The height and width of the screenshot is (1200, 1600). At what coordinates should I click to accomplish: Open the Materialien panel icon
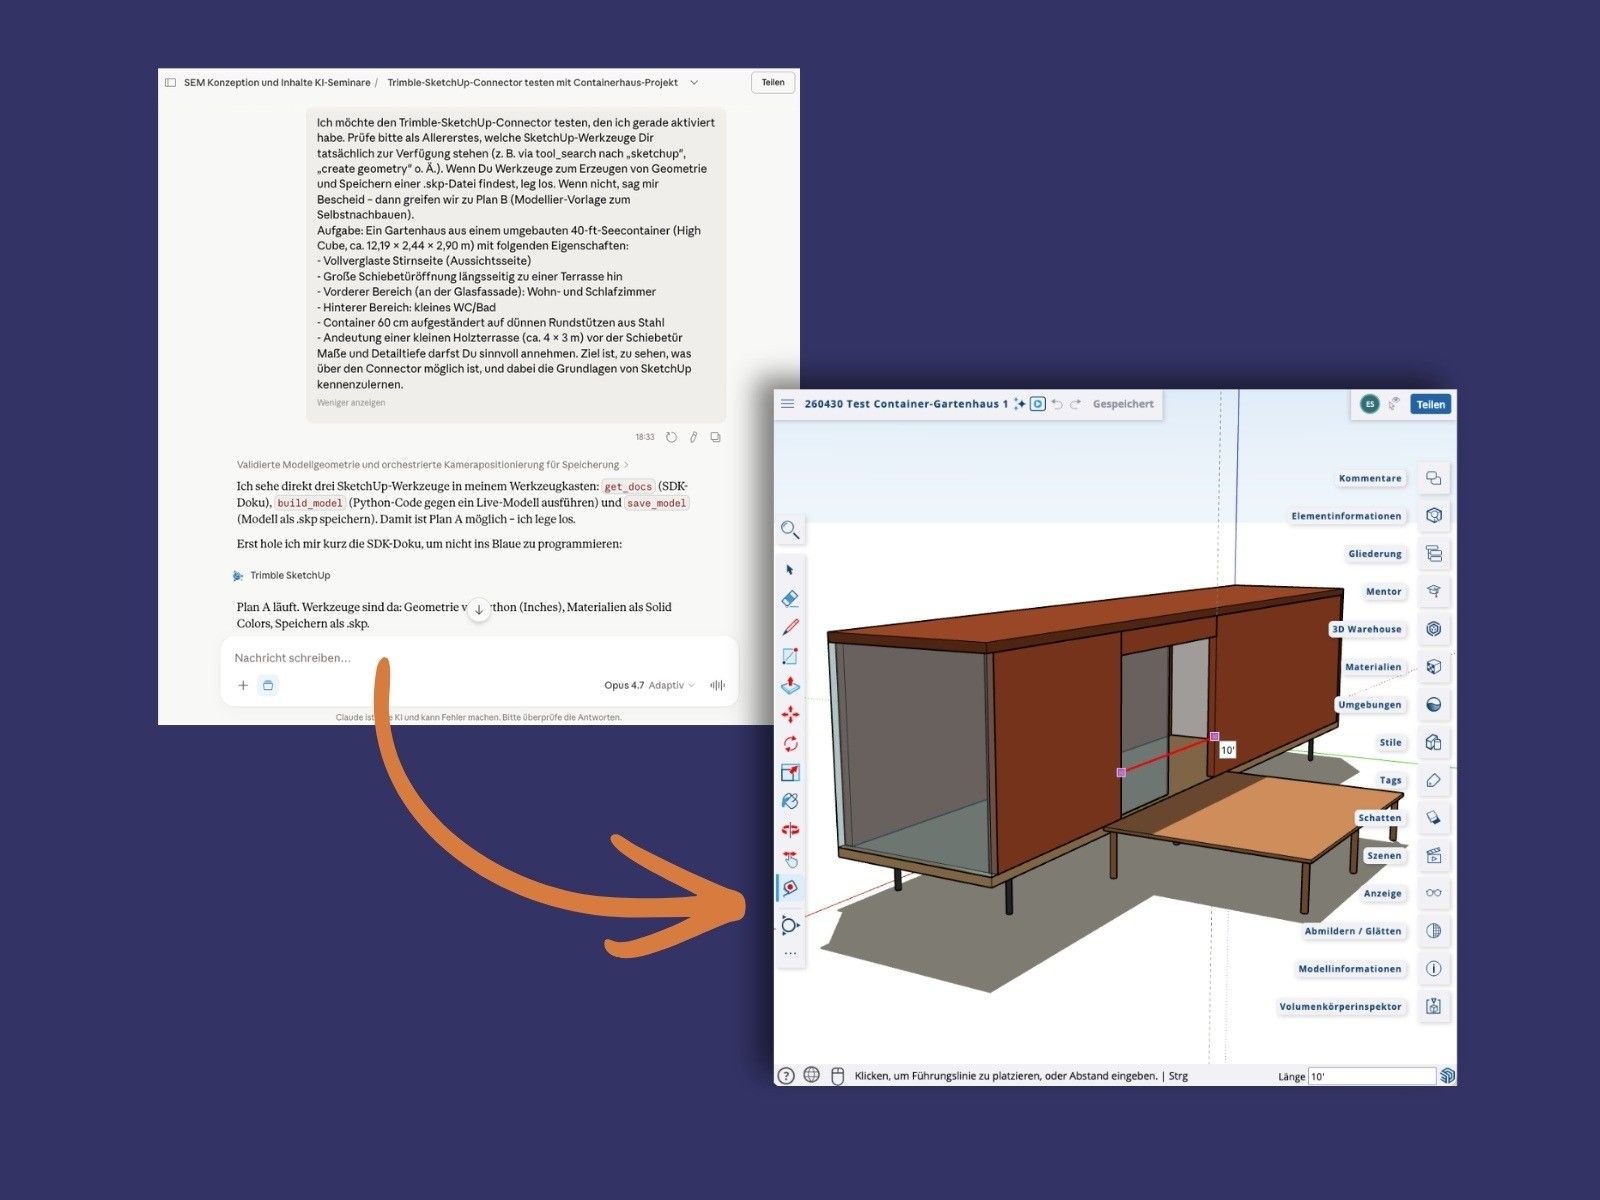coord(1433,667)
